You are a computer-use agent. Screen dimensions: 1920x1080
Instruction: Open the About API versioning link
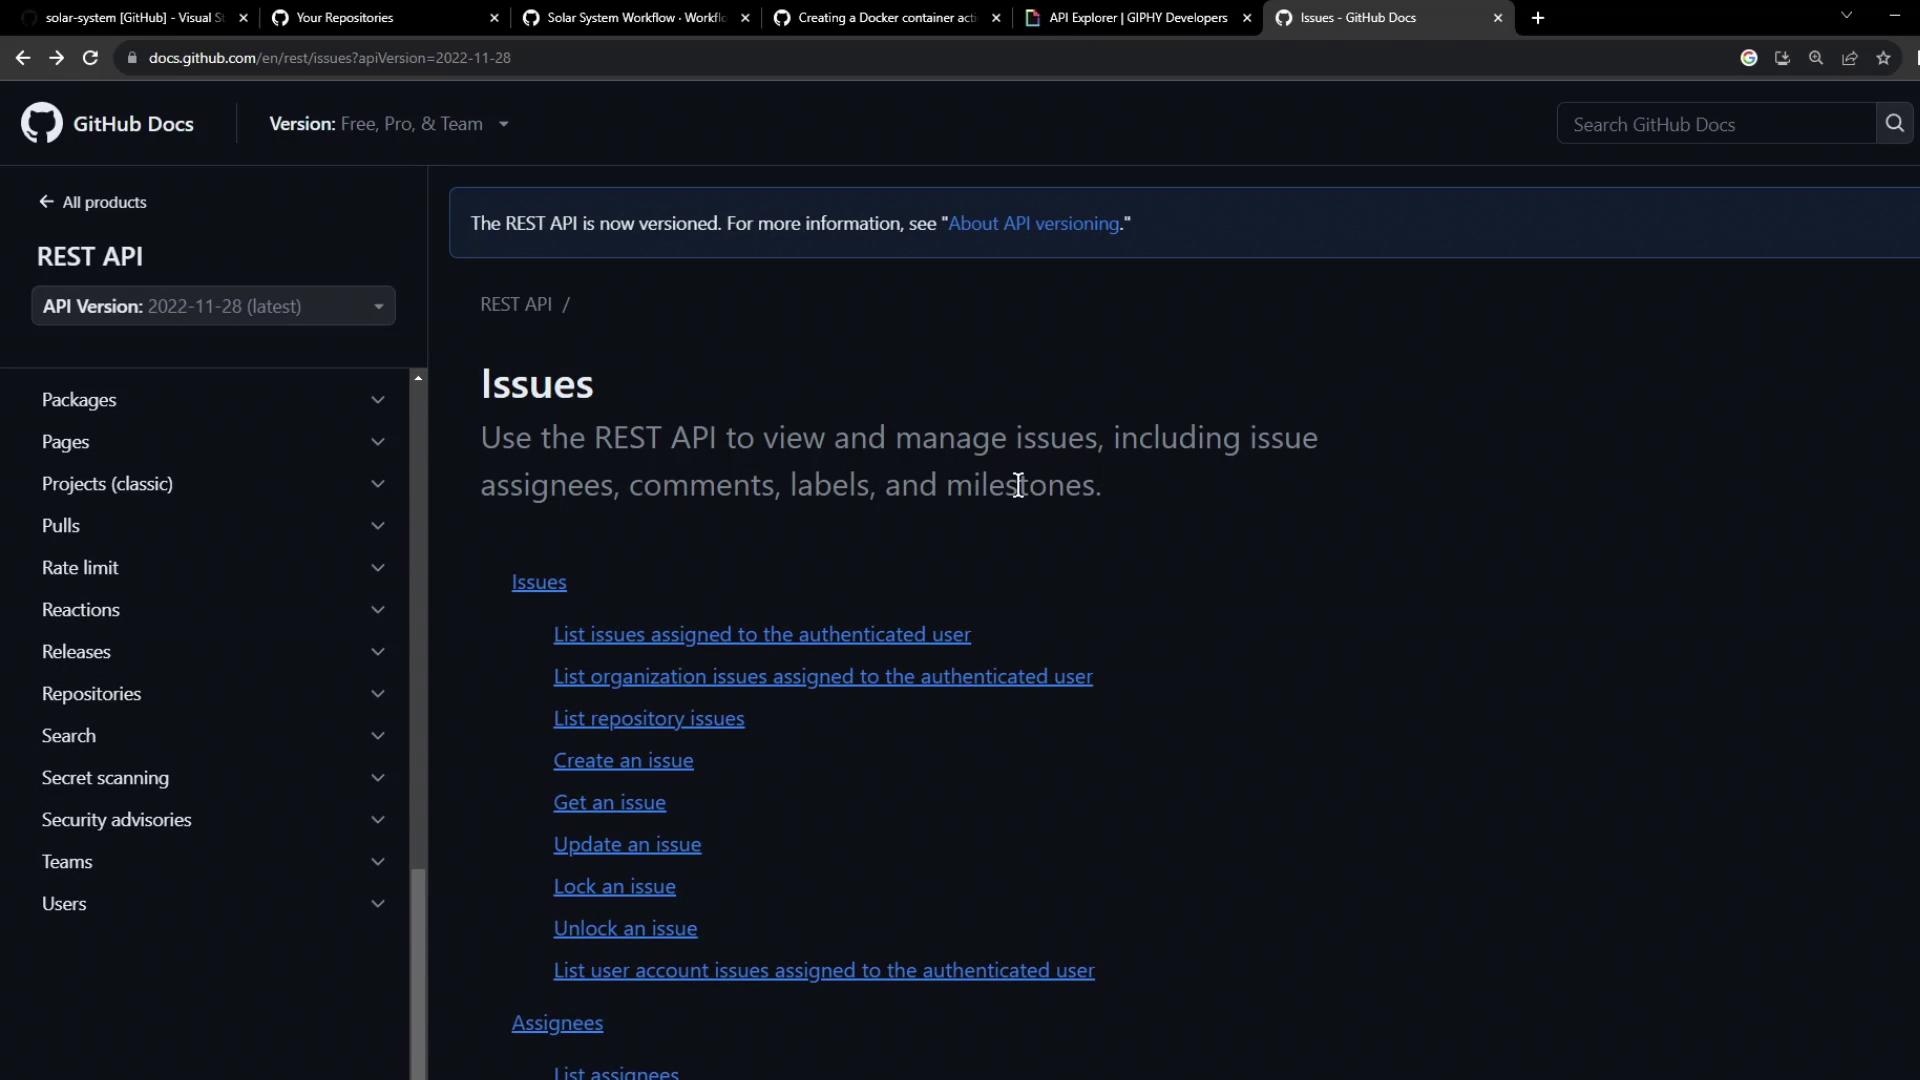pos(1033,224)
